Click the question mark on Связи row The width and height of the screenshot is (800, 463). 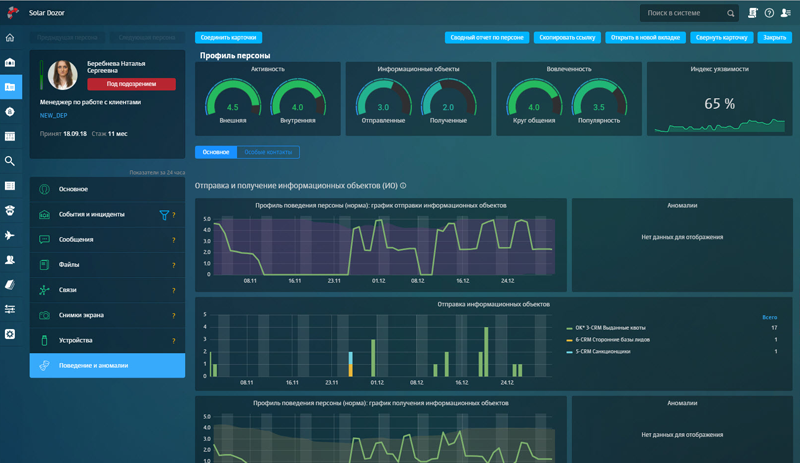click(173, 290)
